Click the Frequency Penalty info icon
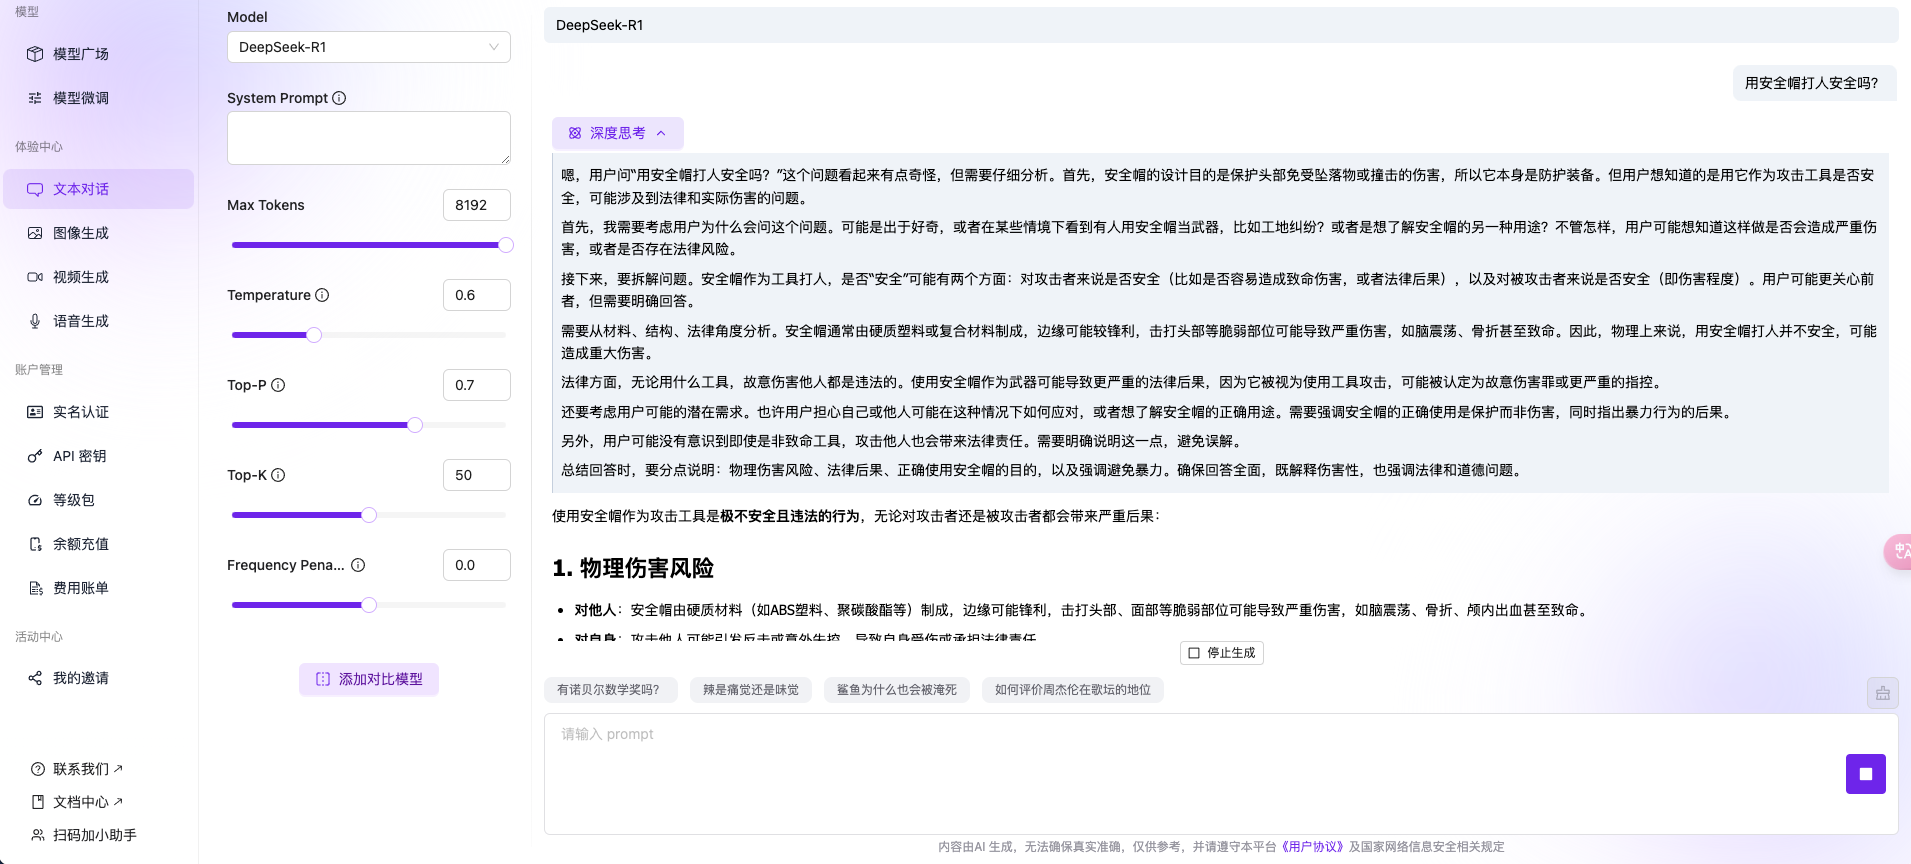 358,565
